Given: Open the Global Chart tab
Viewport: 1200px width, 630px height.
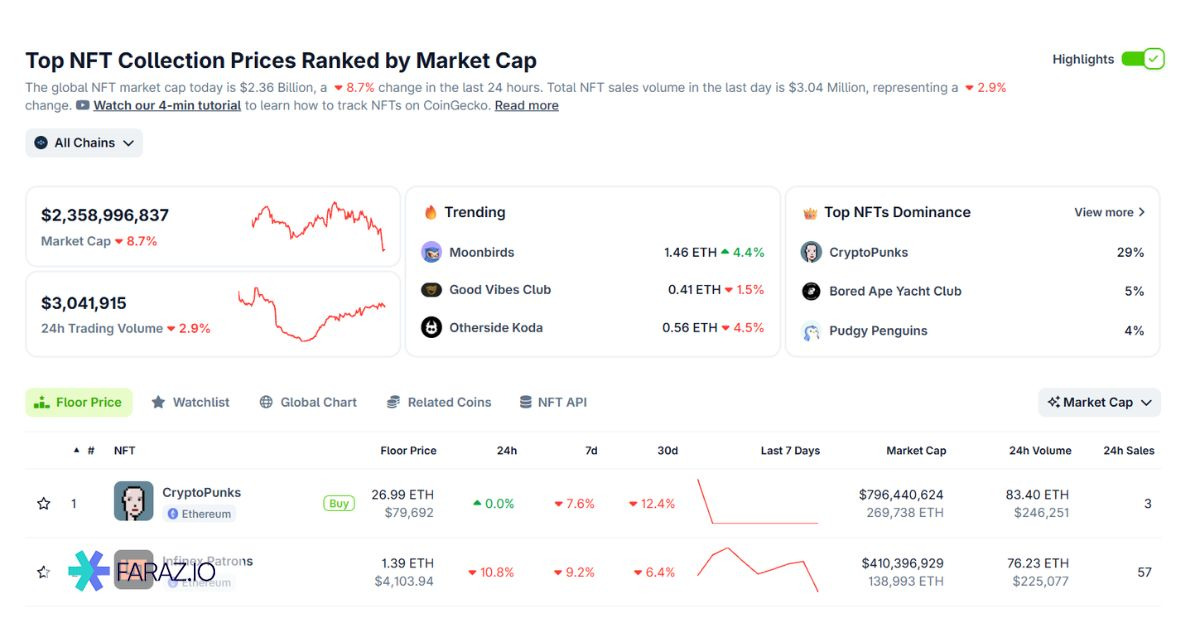Looking at the screenshot, I should (308, 402).
